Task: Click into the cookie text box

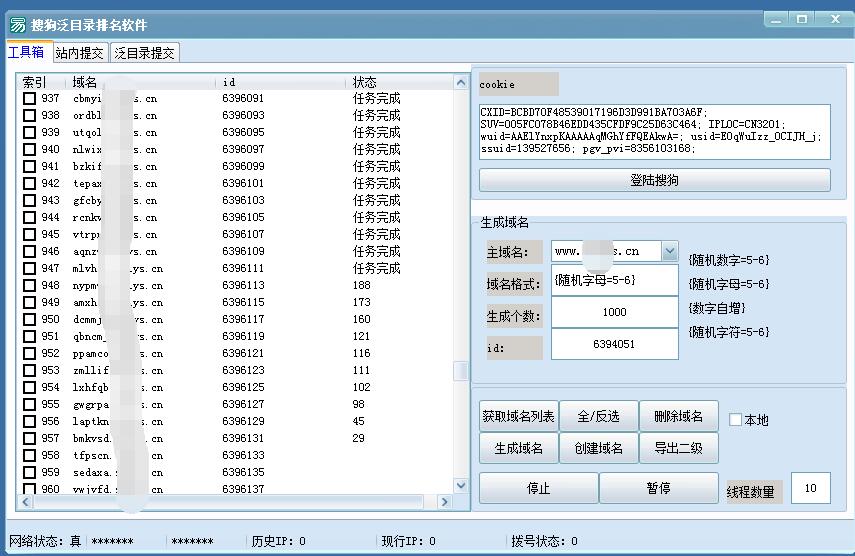Action: 654,132
